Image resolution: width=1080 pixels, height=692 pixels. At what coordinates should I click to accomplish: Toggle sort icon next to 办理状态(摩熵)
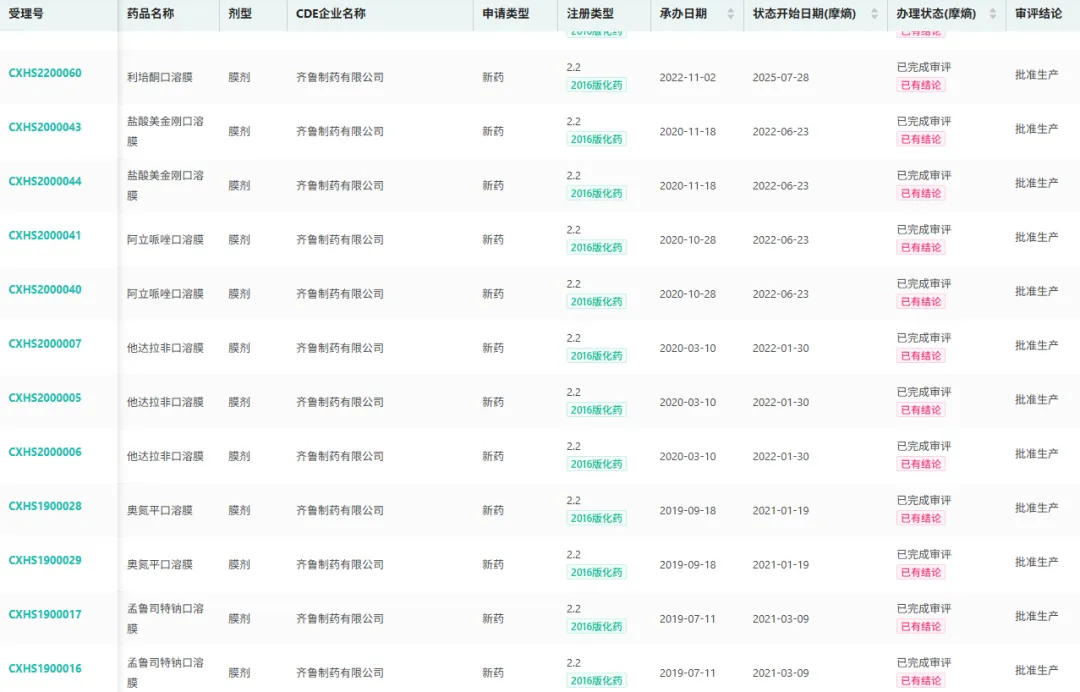tap(993, 14)
